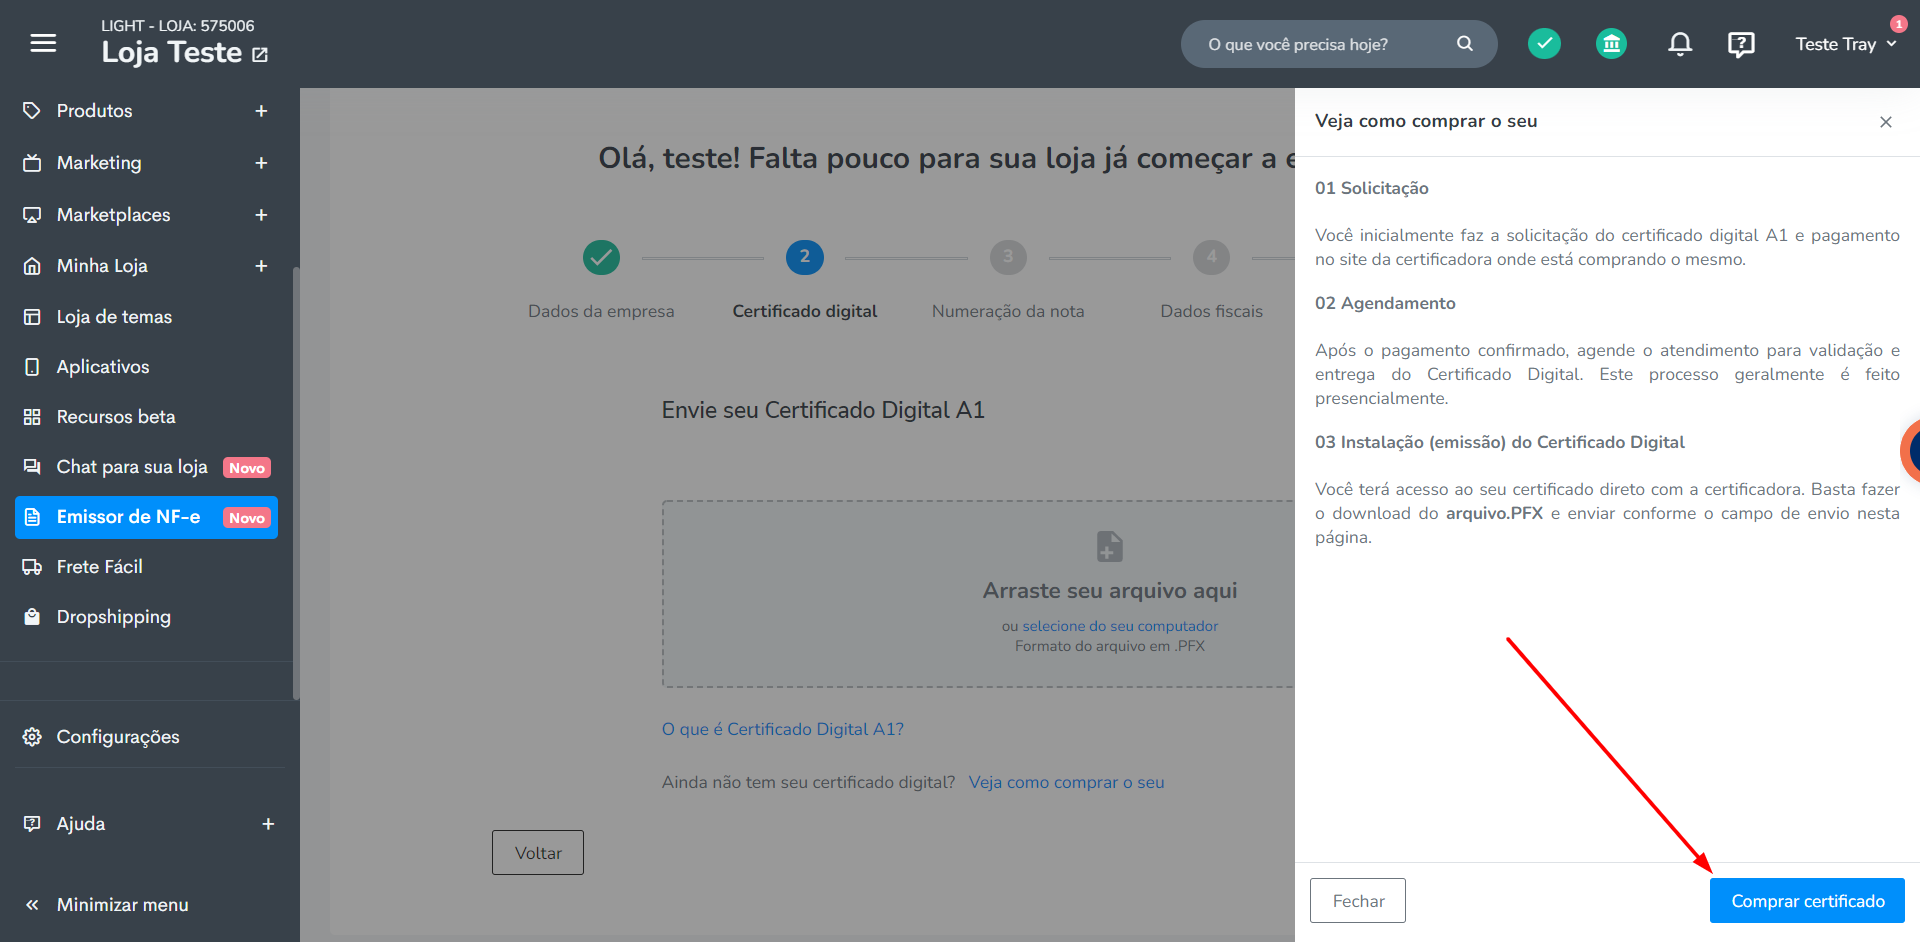Open the hamburger menu icon
Image resolution: width=1920 pixels, height=942 pixels.
[x=43, y=43]
